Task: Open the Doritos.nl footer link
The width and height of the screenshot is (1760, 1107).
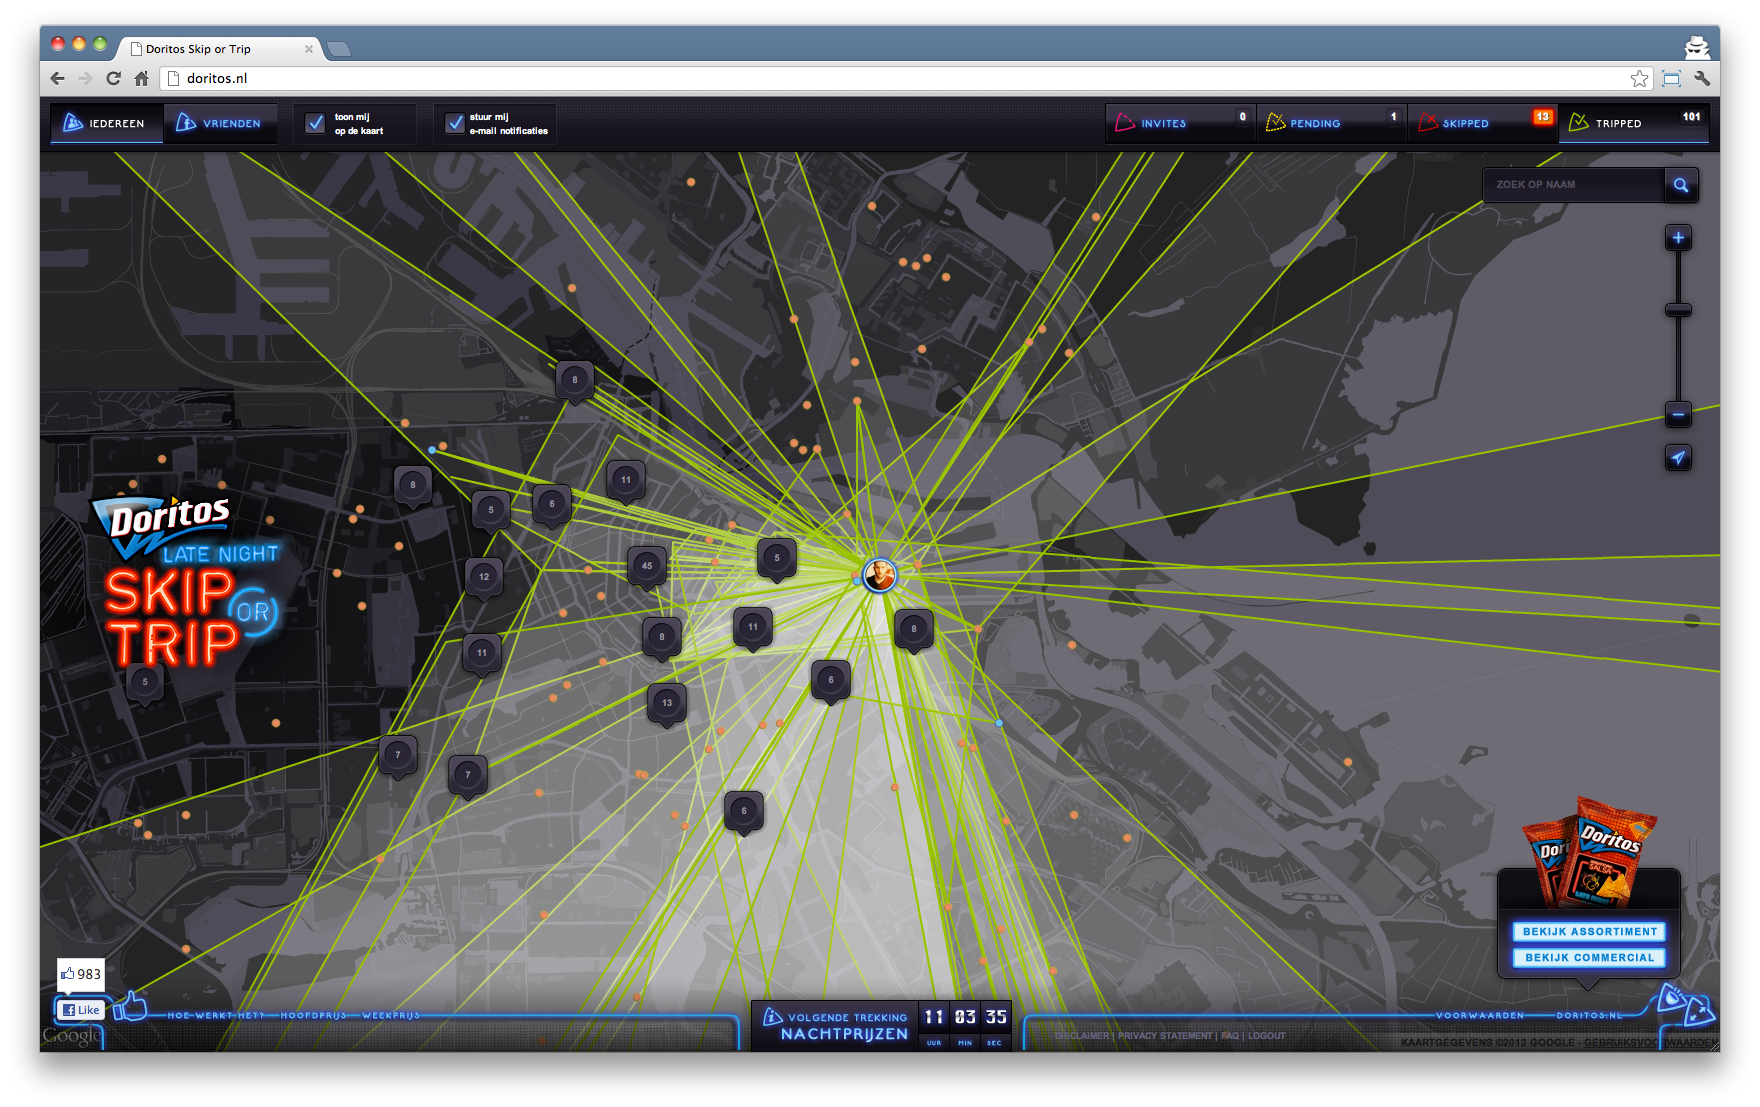Action: [1589, 1015]
